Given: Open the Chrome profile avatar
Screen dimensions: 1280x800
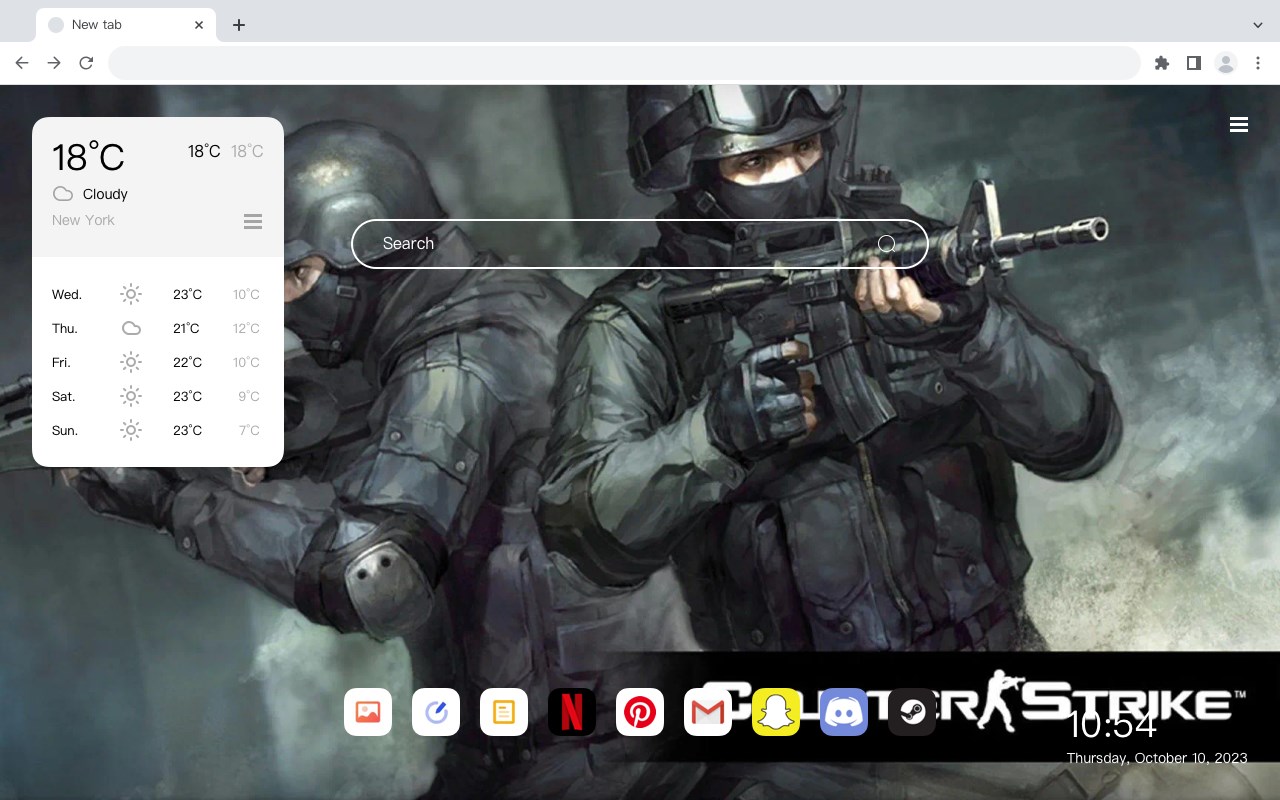Looking at the screenshot, I should [1226, 63].
